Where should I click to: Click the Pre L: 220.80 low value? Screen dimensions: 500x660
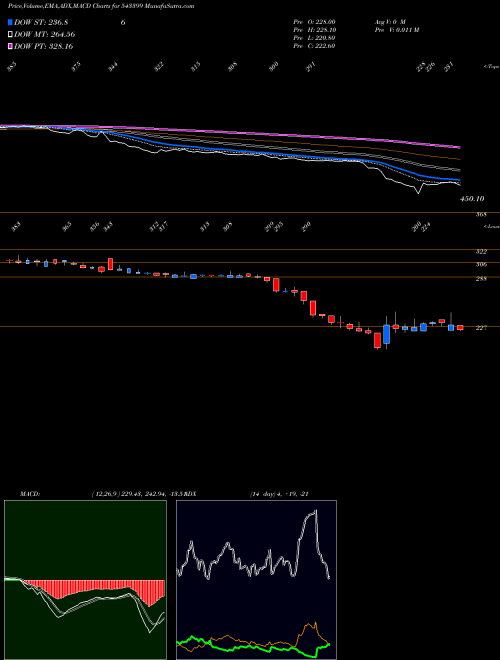(314, 38)
